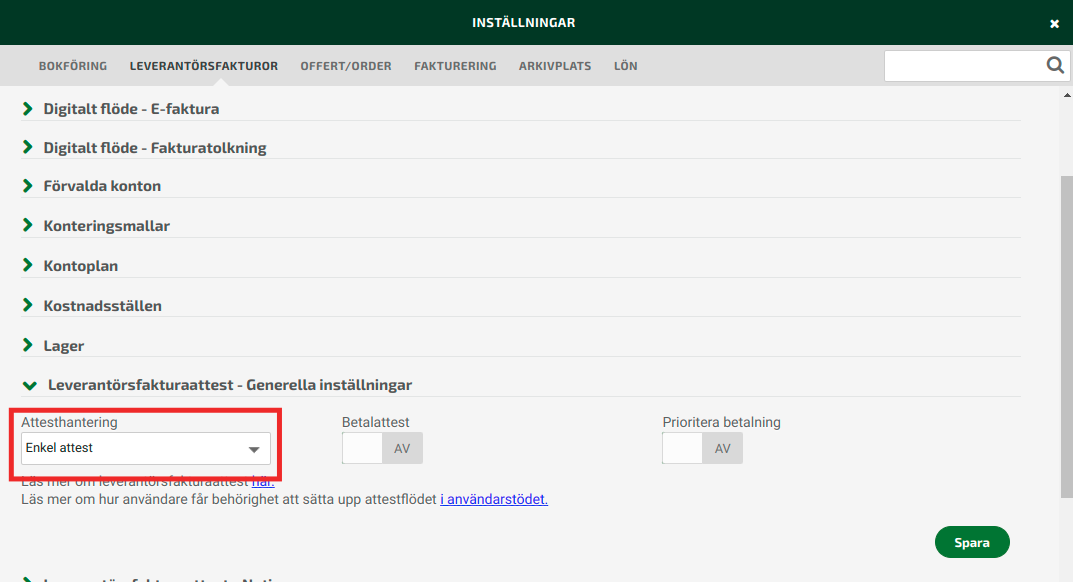Image resolution: width=1073 pixels, height=582 pixels.
Task: Switch to the Bokföring tab
Action: point(73,66)
